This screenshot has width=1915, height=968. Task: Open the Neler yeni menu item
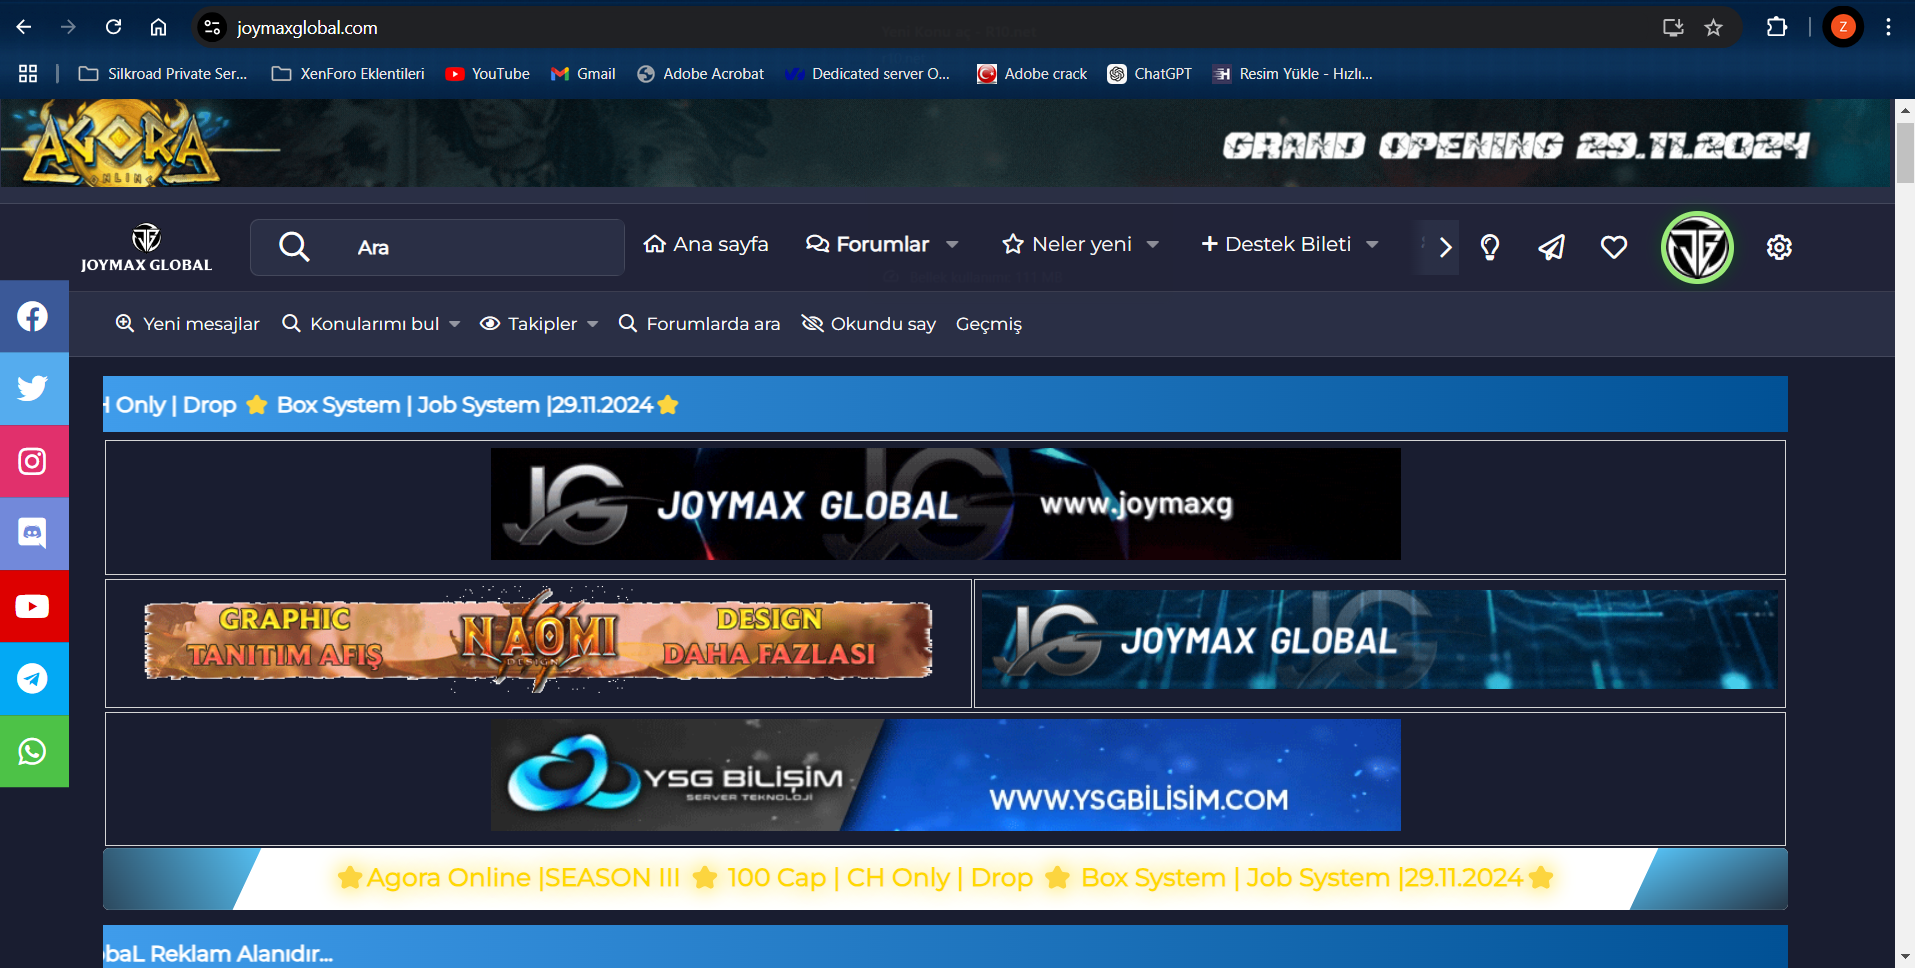click(x=1067, y=244)
